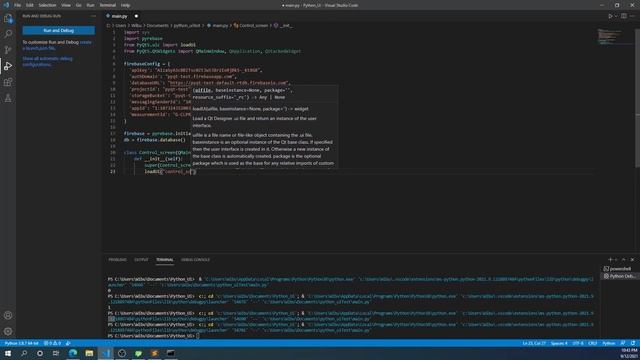
Task: Open the File menu
Action: [18, 5]
